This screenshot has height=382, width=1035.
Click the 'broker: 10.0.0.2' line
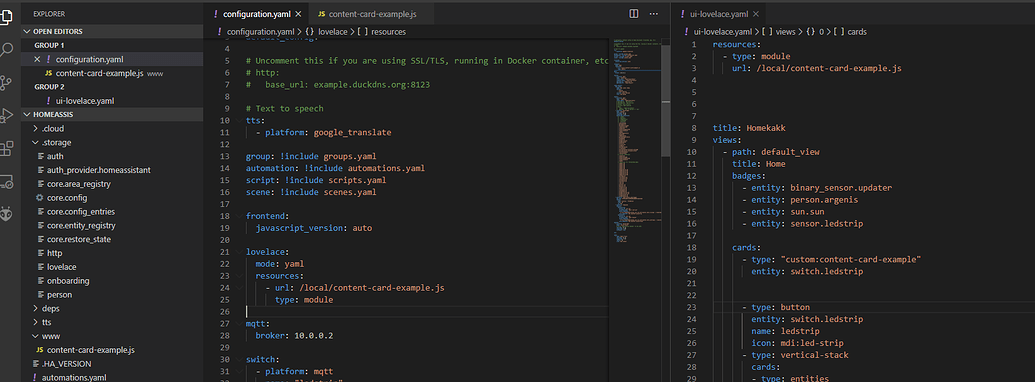(x=294, y=335)
